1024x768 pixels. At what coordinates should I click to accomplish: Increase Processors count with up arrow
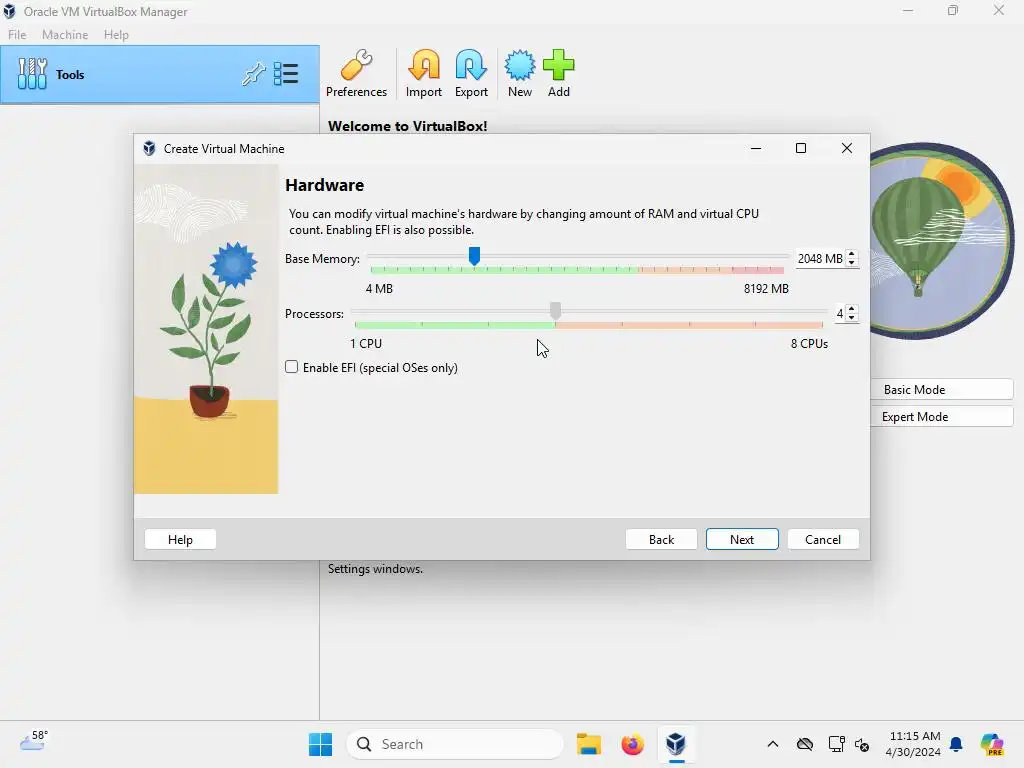pyautogui.click(x=851, y=309)
